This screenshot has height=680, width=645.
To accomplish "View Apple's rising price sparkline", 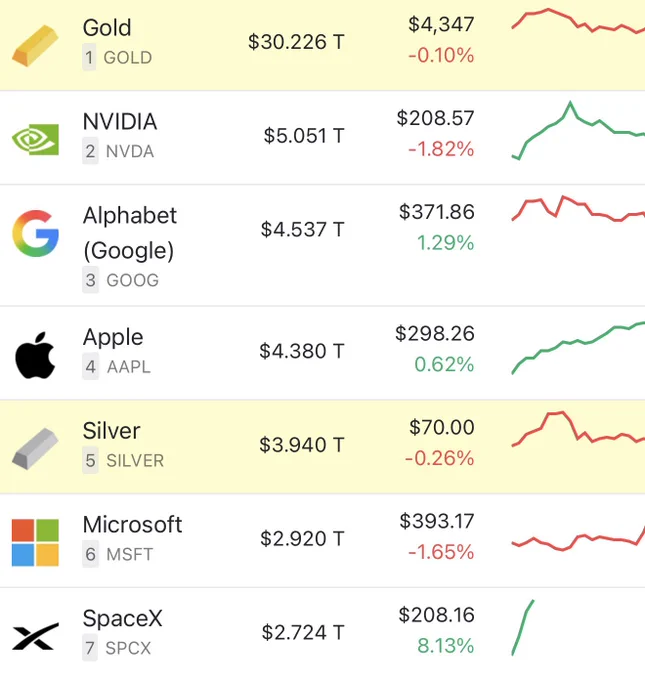I will coord(578,348).
